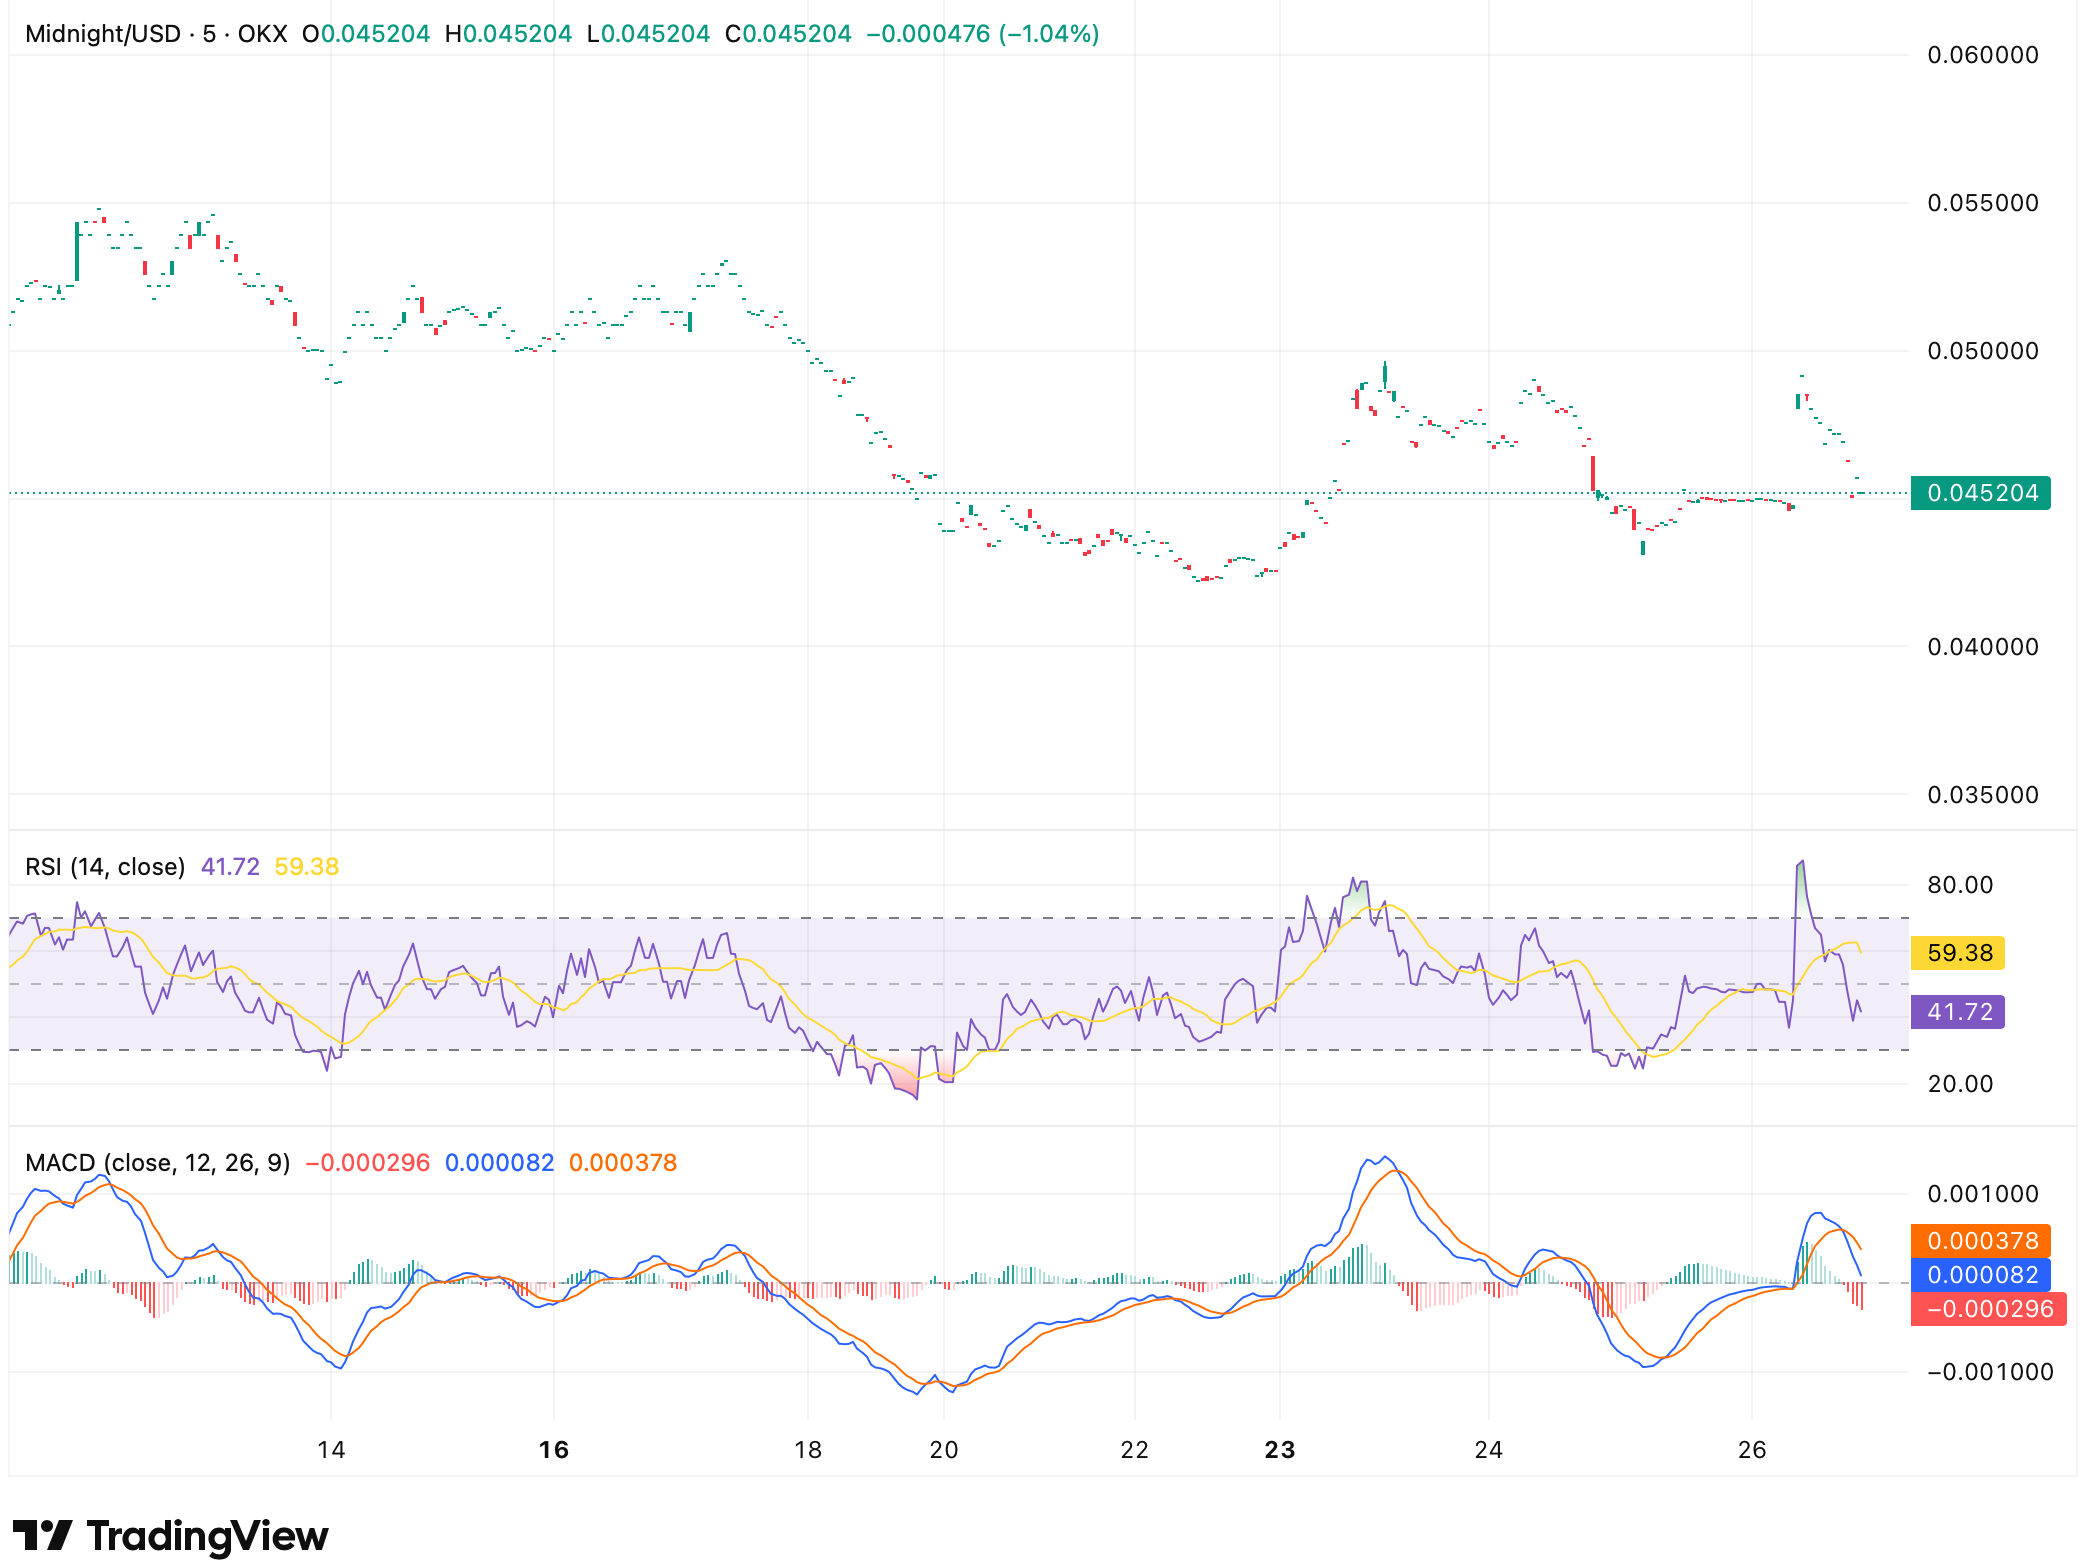Click the bold date label 23 on timeline
Viewport: 2094px width, 1560px height.
[1279, 1448]
